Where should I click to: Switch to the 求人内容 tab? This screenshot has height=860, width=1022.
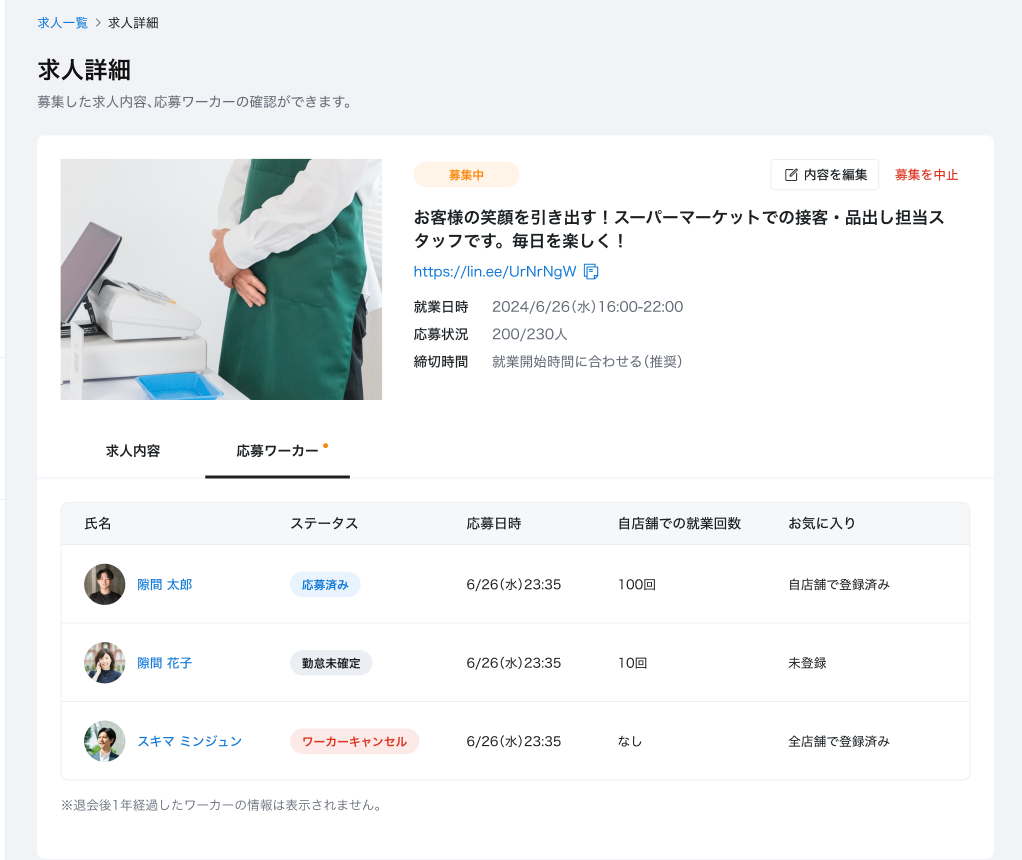click(x=133, y=451)
